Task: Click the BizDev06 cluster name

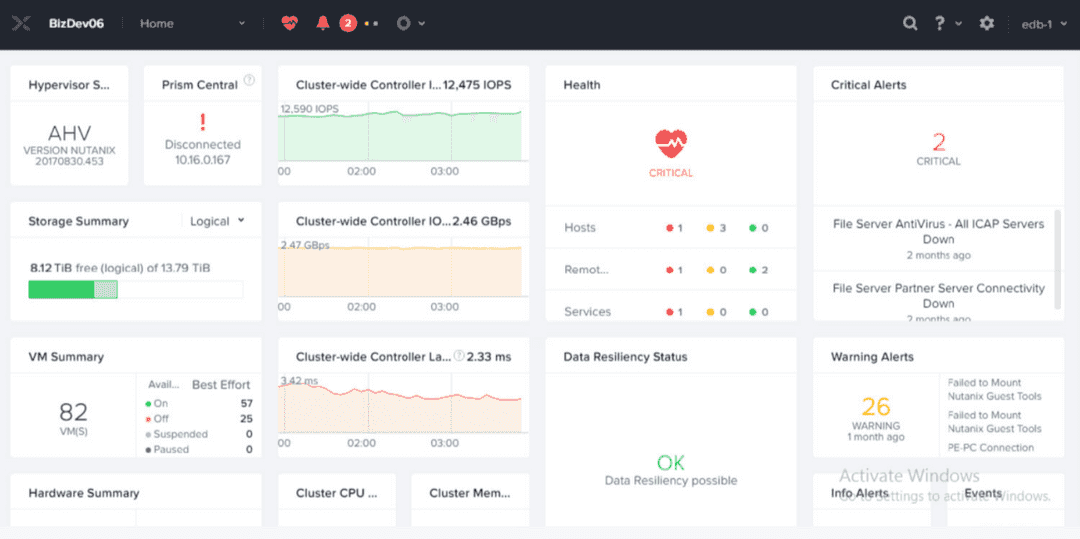Action: pyautogui.click(x=76, y=23)
